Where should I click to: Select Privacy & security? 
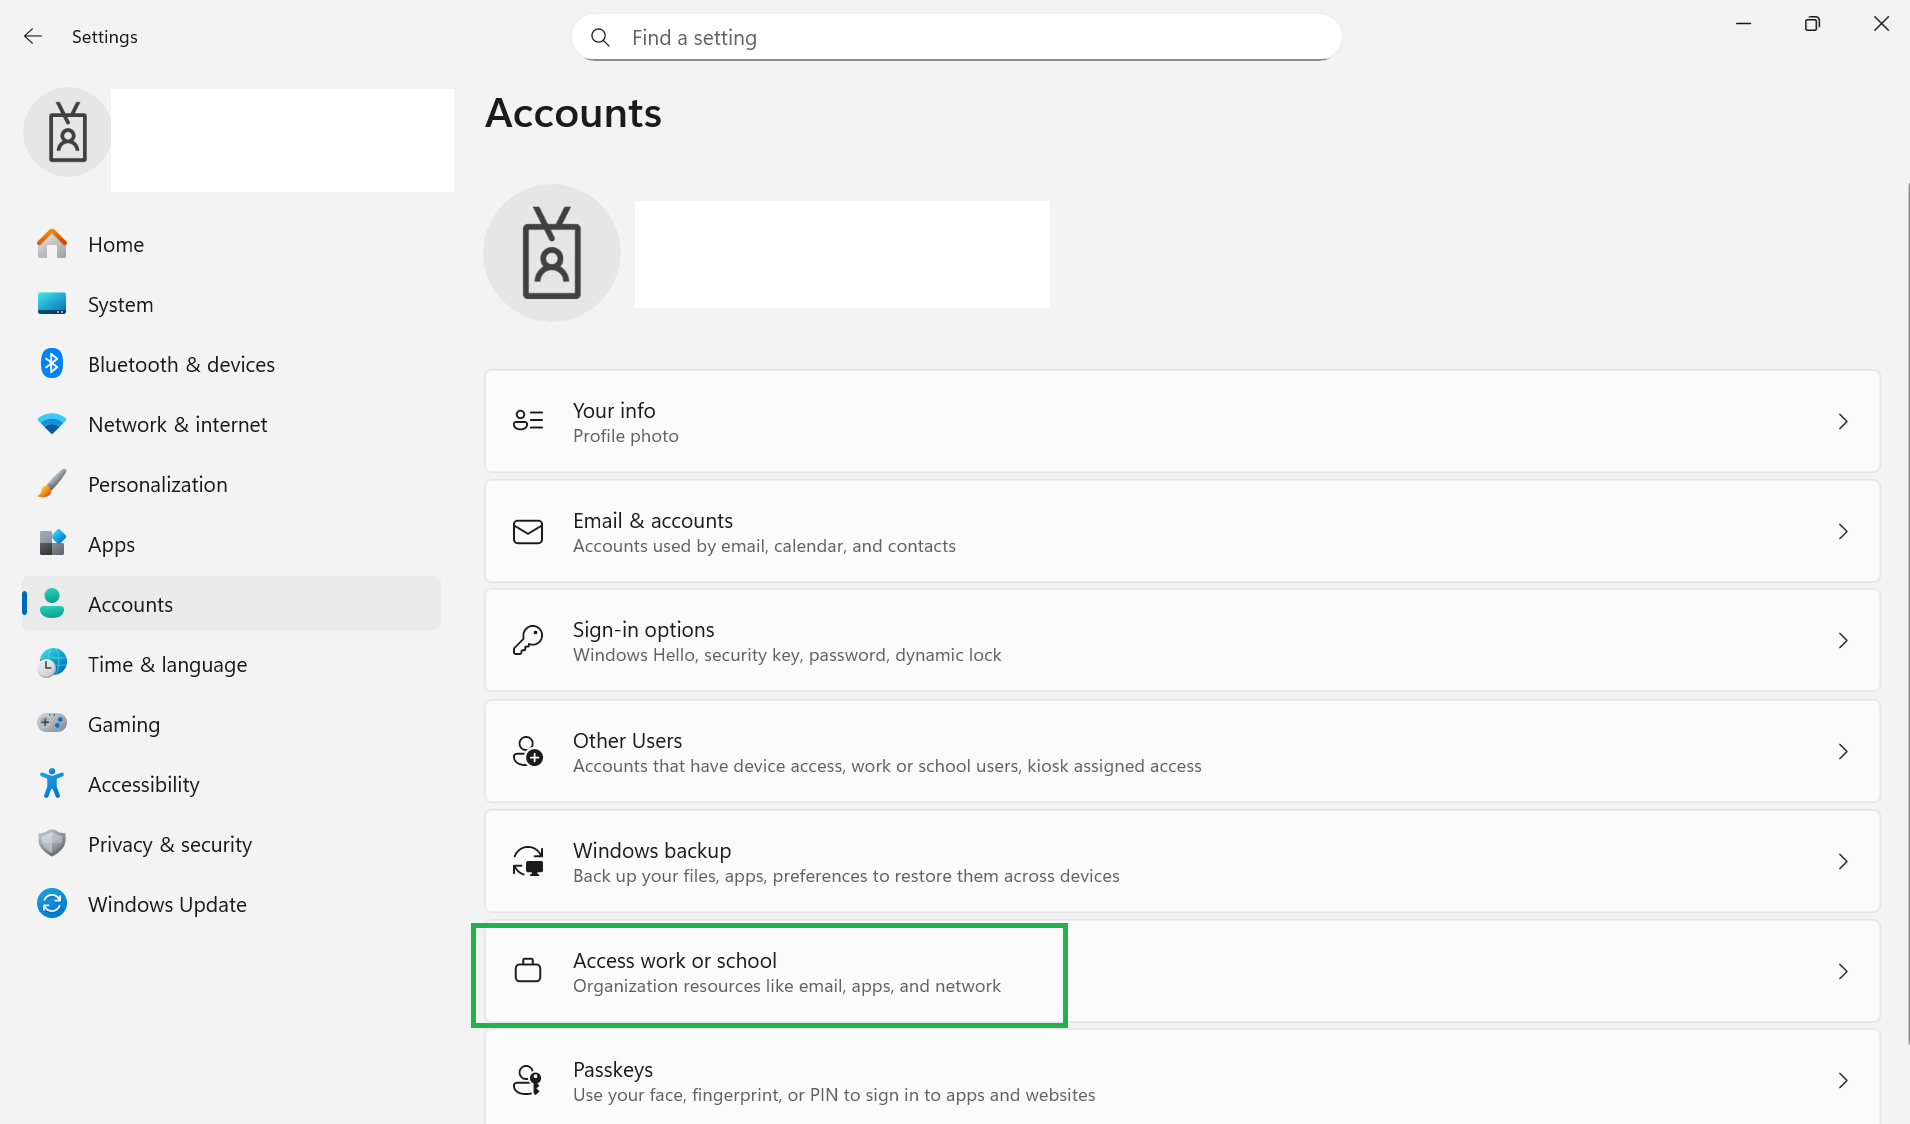click(231, 844)
